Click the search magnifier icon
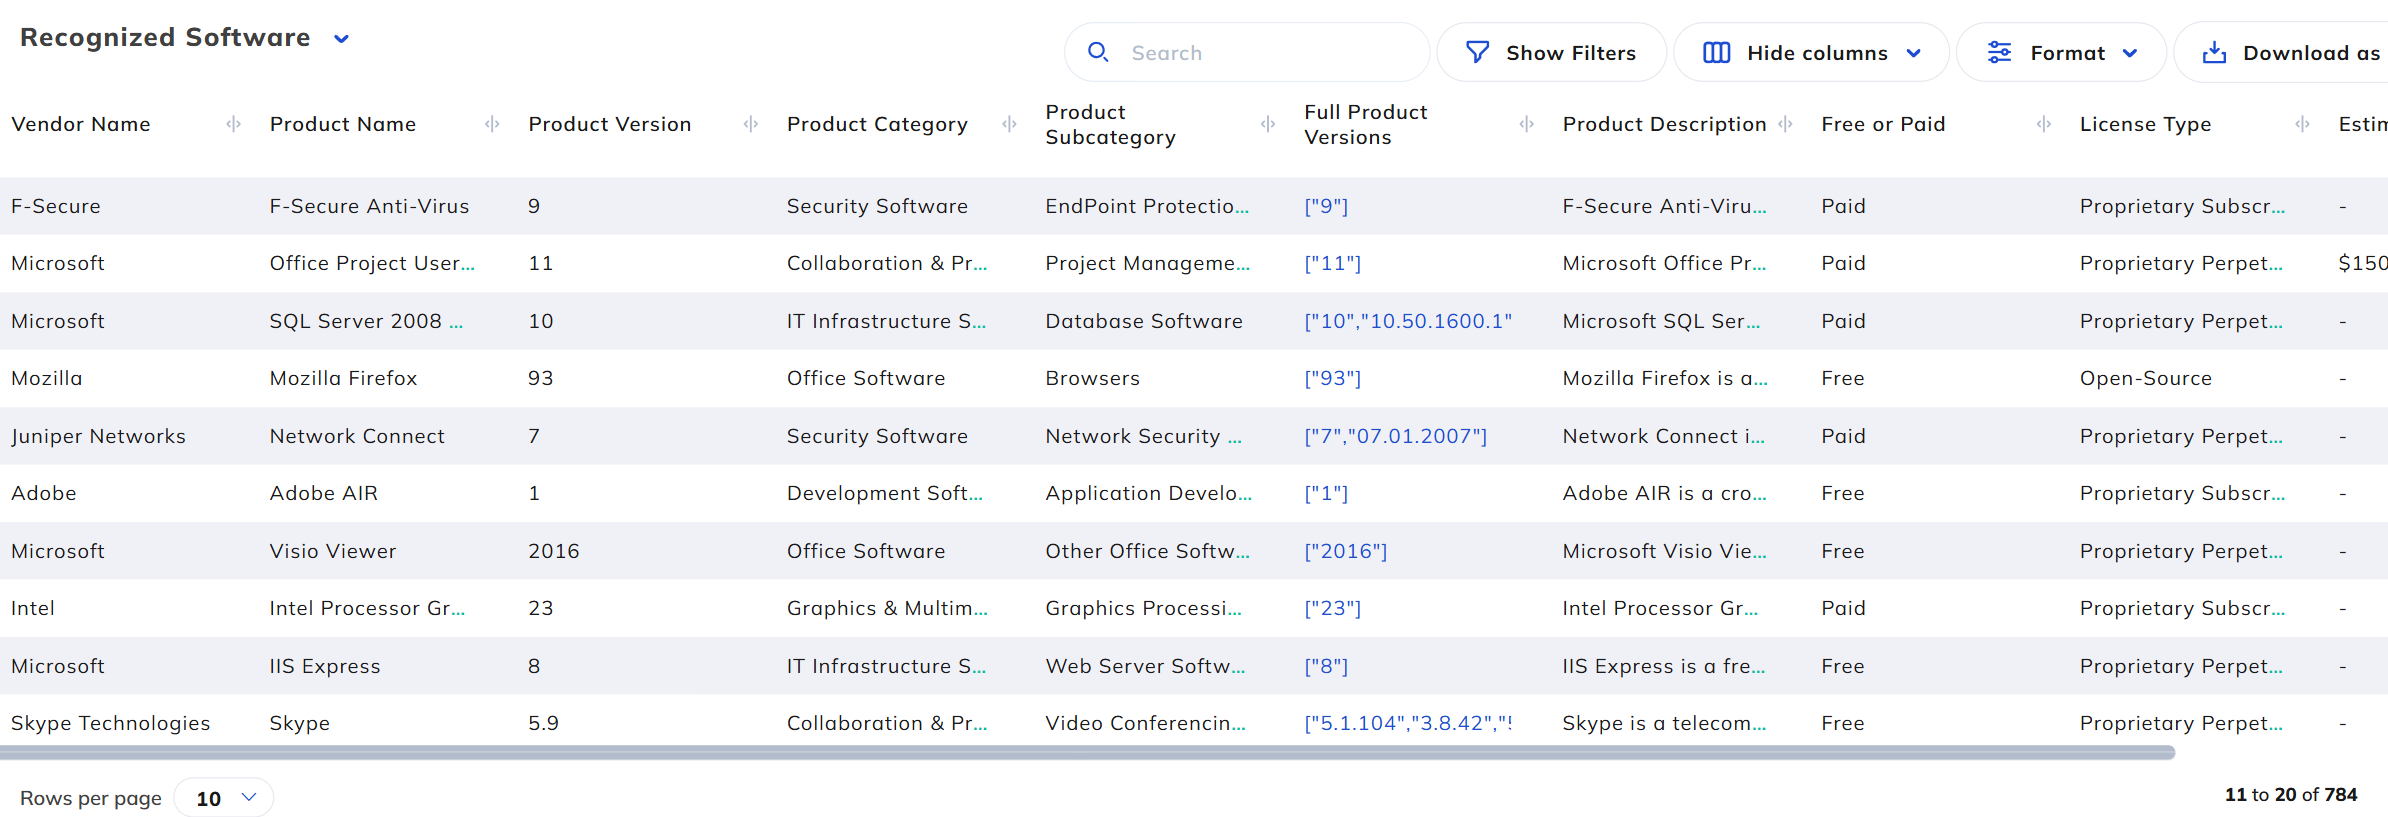 point(1098,52)
